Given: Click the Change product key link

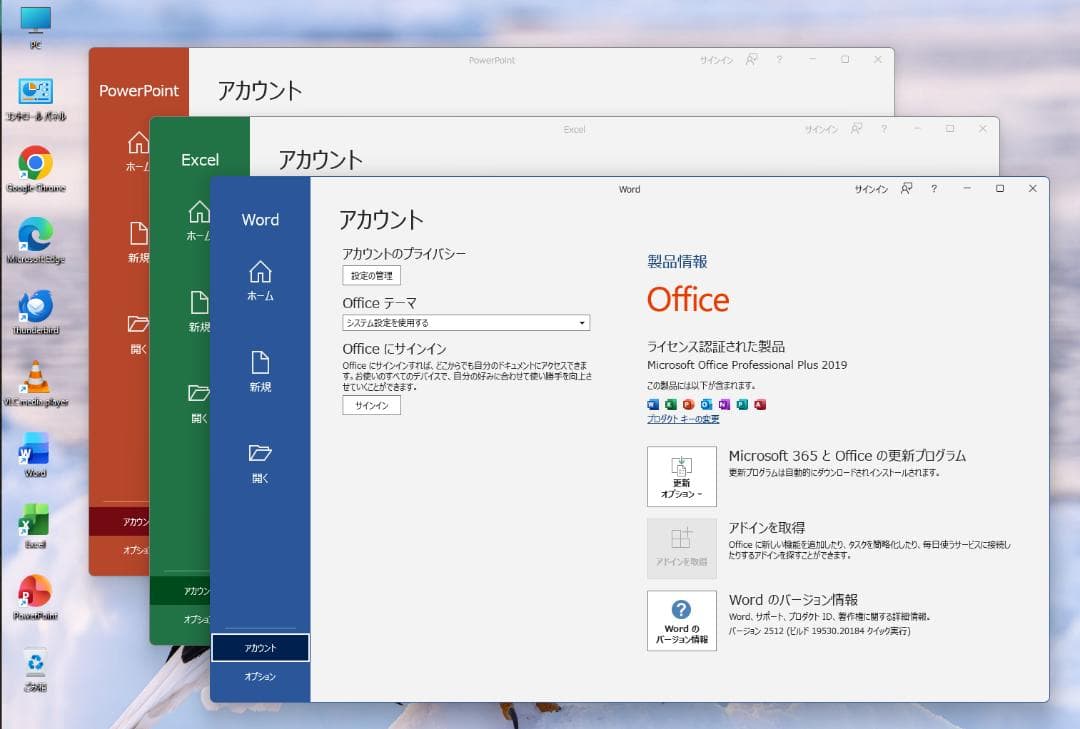Looking at the screenshot, I should coord(683,419).
